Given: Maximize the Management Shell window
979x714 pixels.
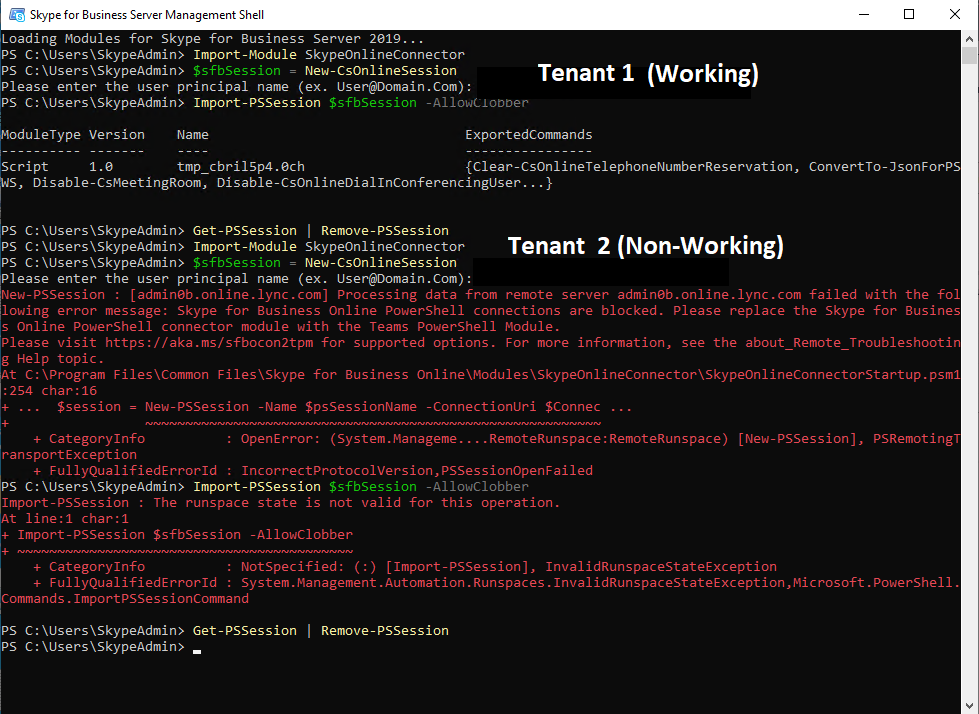Looking at the screenshot, I should point(909,15).
